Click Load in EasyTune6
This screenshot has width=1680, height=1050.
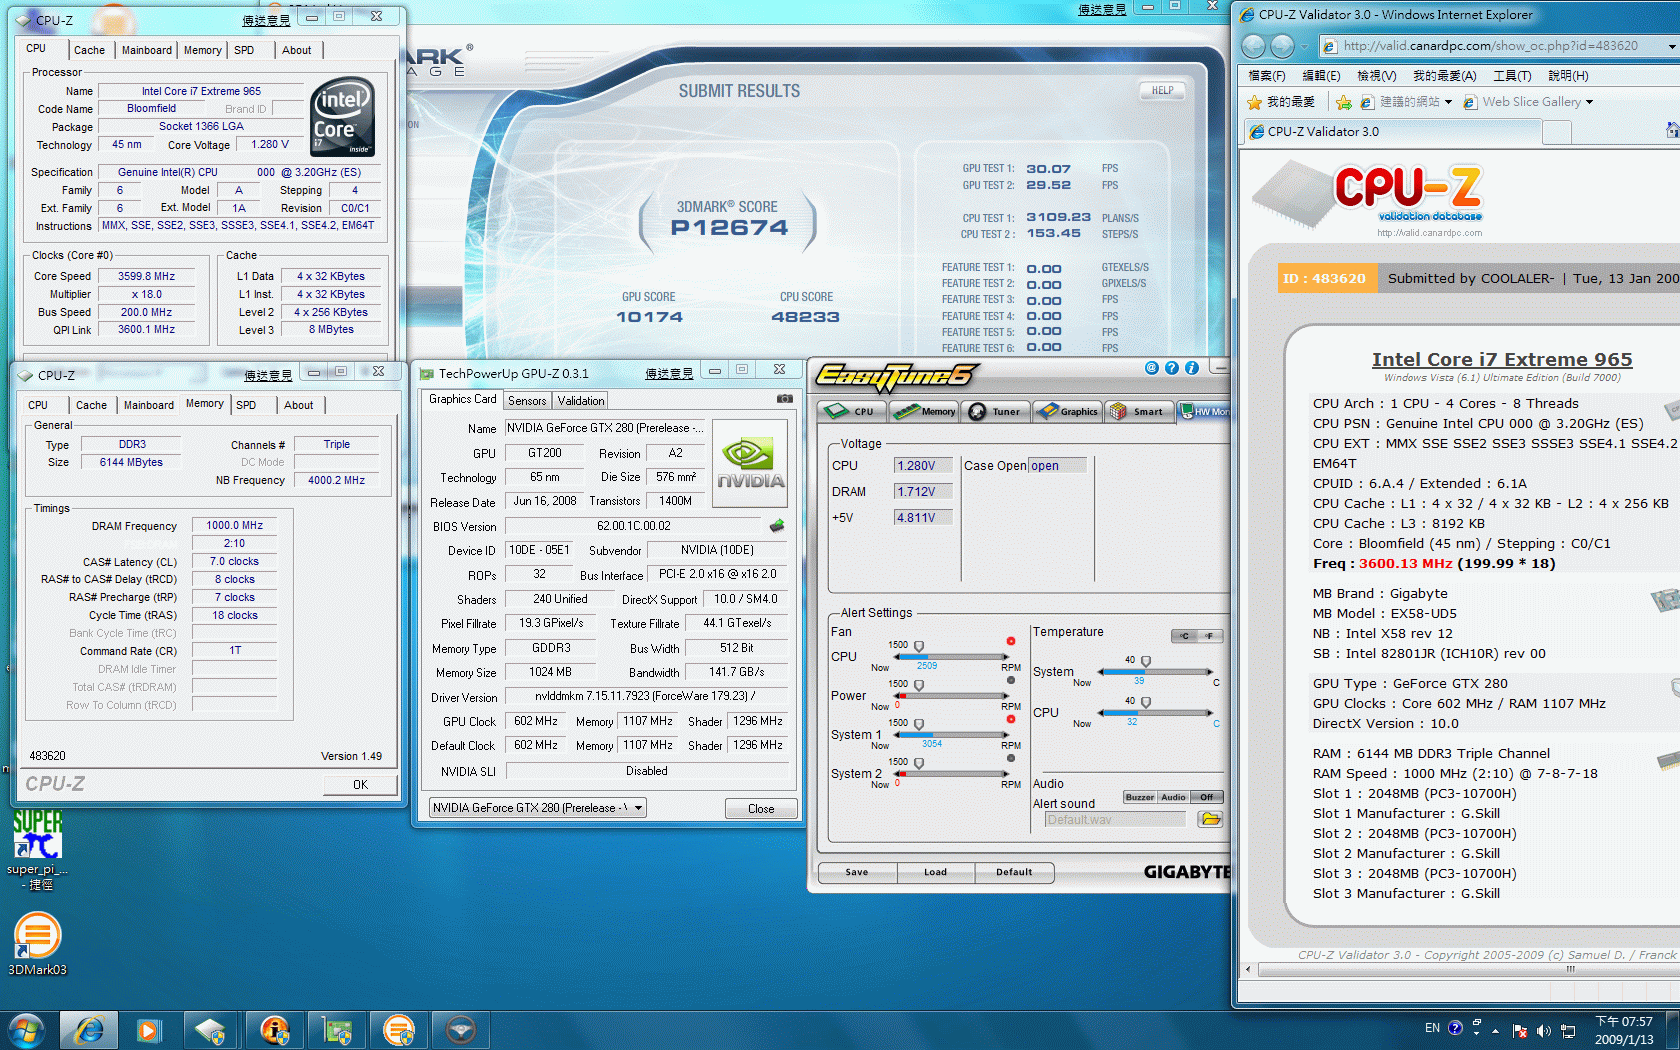935,872
